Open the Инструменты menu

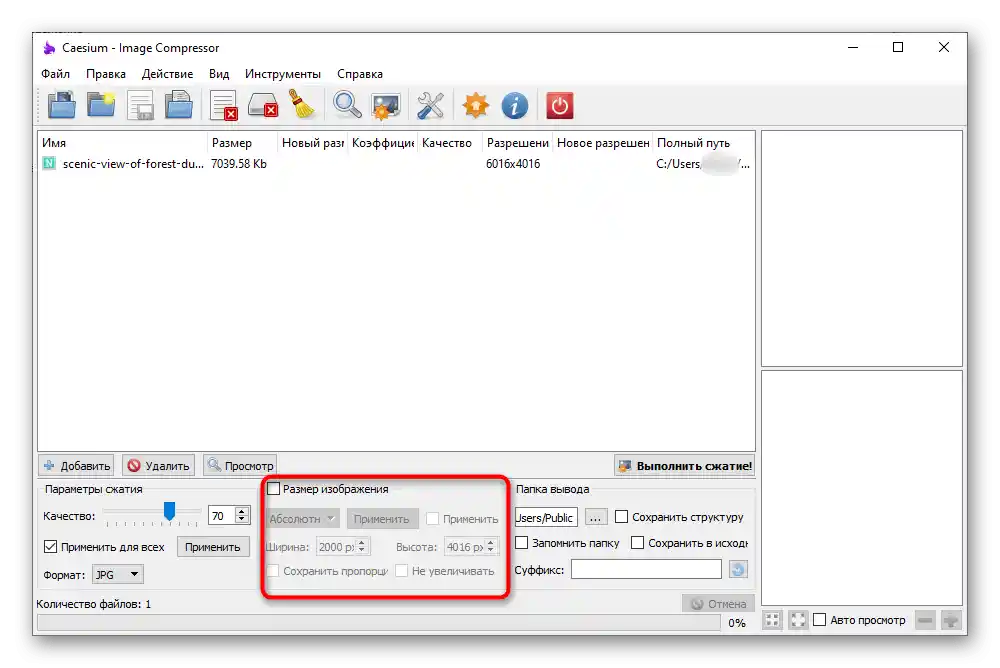tap(283, 74)
